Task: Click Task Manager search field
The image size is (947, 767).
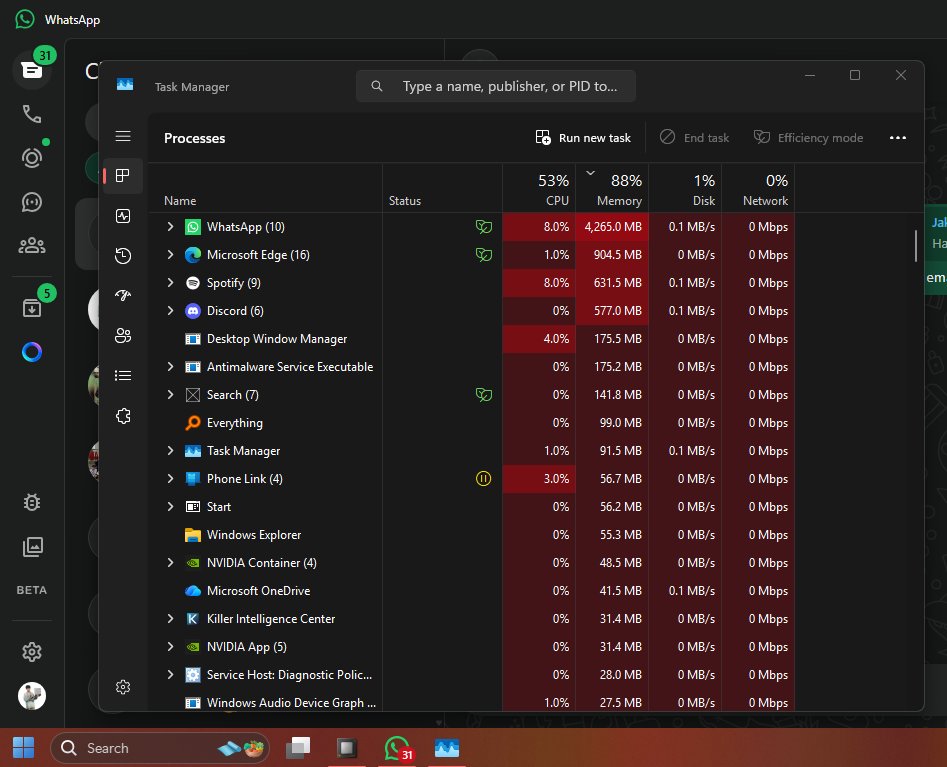Action: 496,86
